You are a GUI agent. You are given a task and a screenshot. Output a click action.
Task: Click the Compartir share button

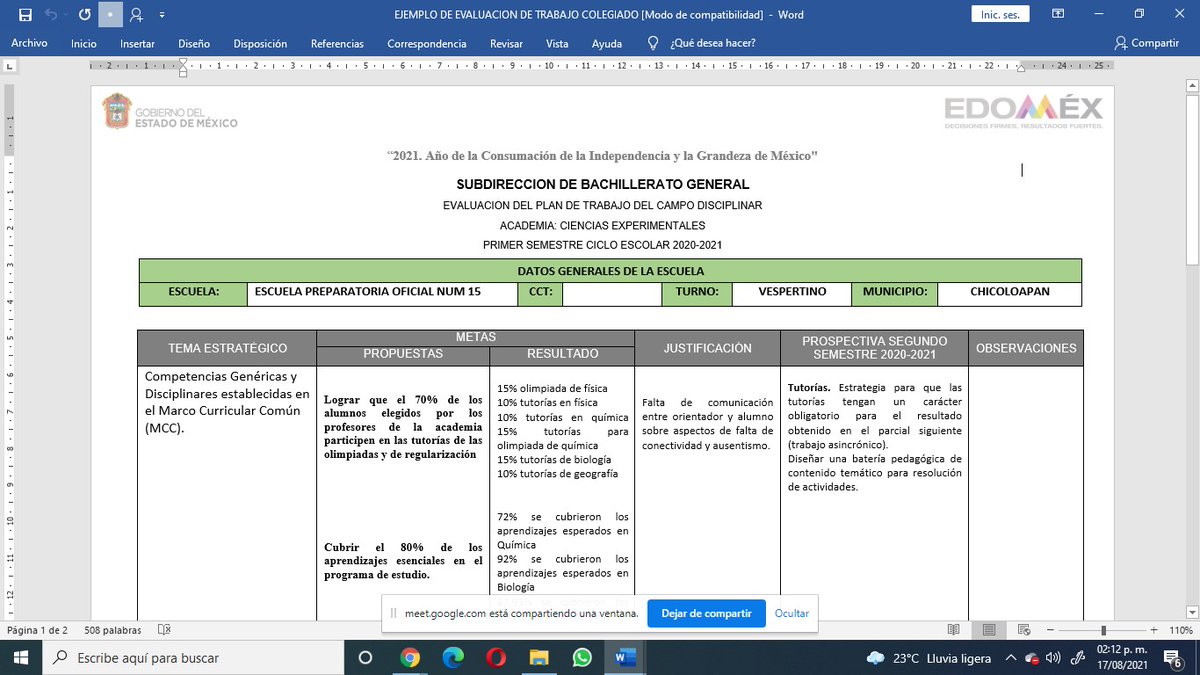[x=1146, y=43]
